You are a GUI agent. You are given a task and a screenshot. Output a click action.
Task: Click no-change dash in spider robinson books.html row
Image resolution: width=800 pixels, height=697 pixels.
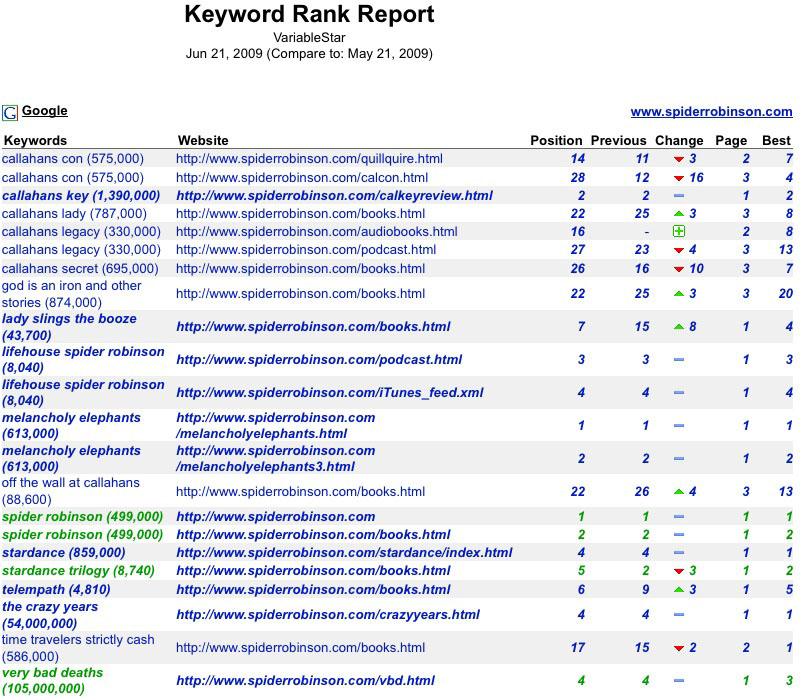coord(679,535)
